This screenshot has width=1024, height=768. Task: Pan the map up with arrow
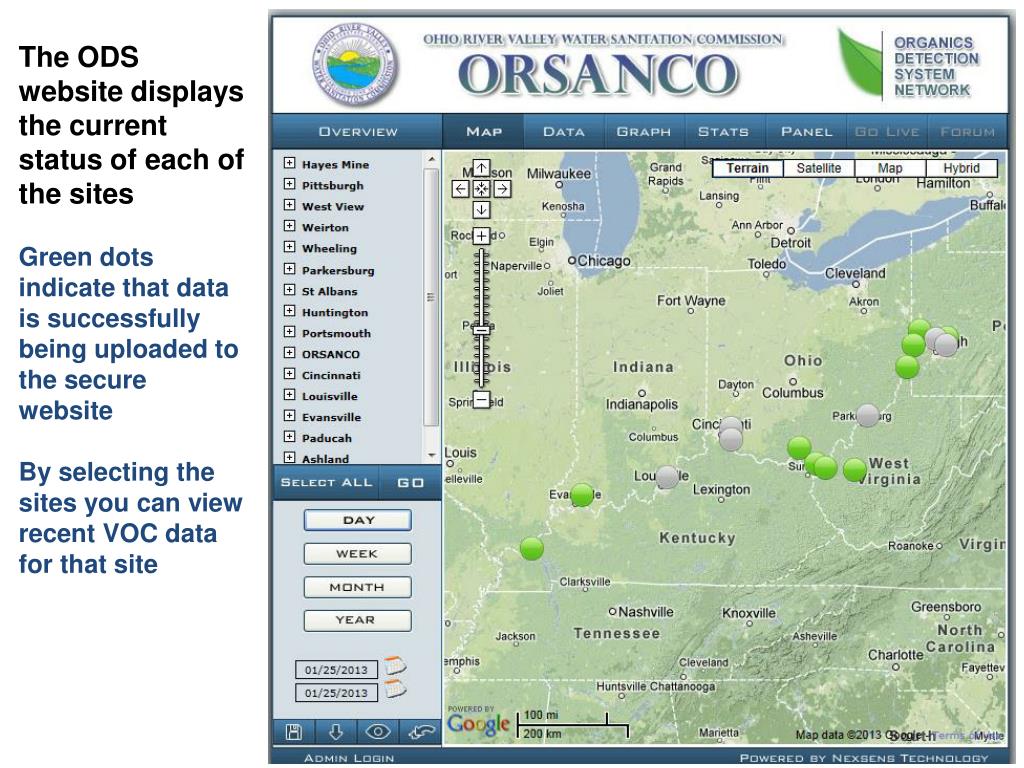pyautogui.click(x=481, y=168)
